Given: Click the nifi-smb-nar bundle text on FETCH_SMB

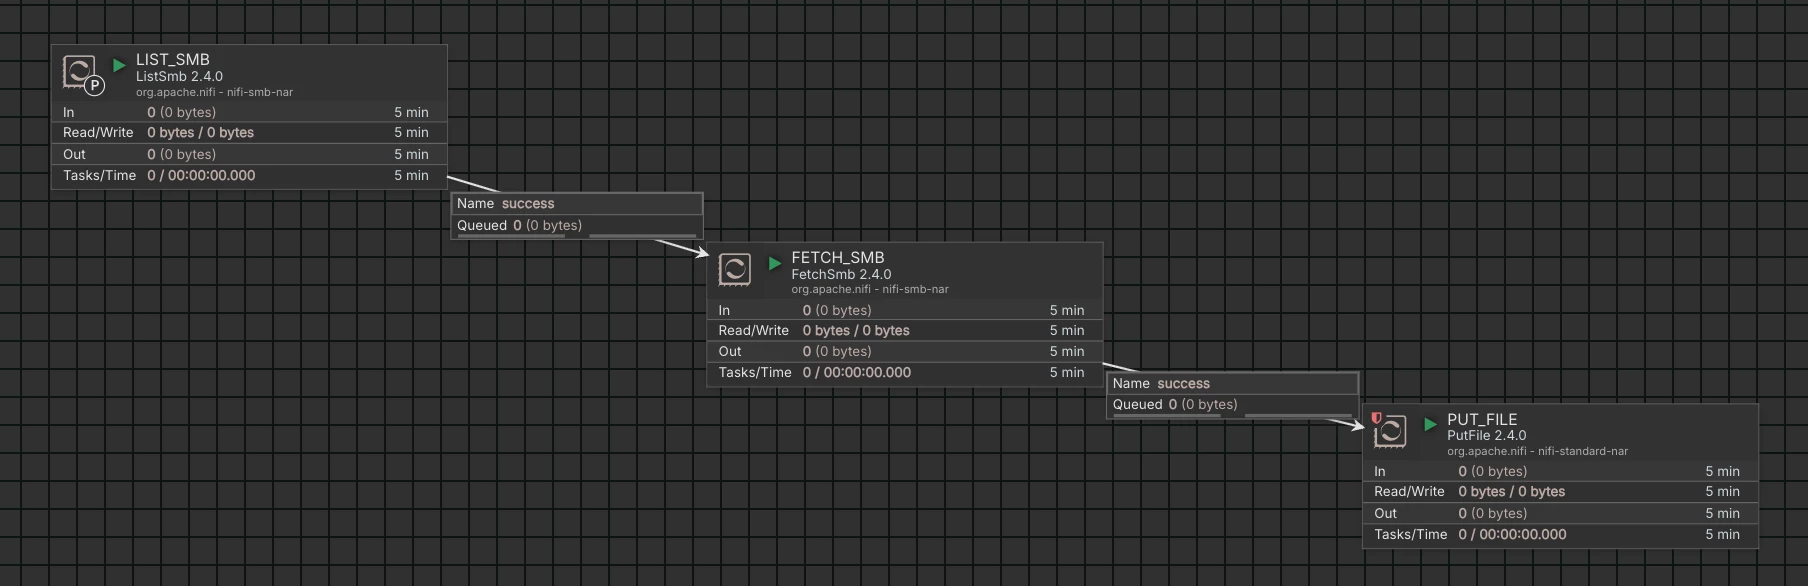Looking at the screenshot, I should point(915,290).
